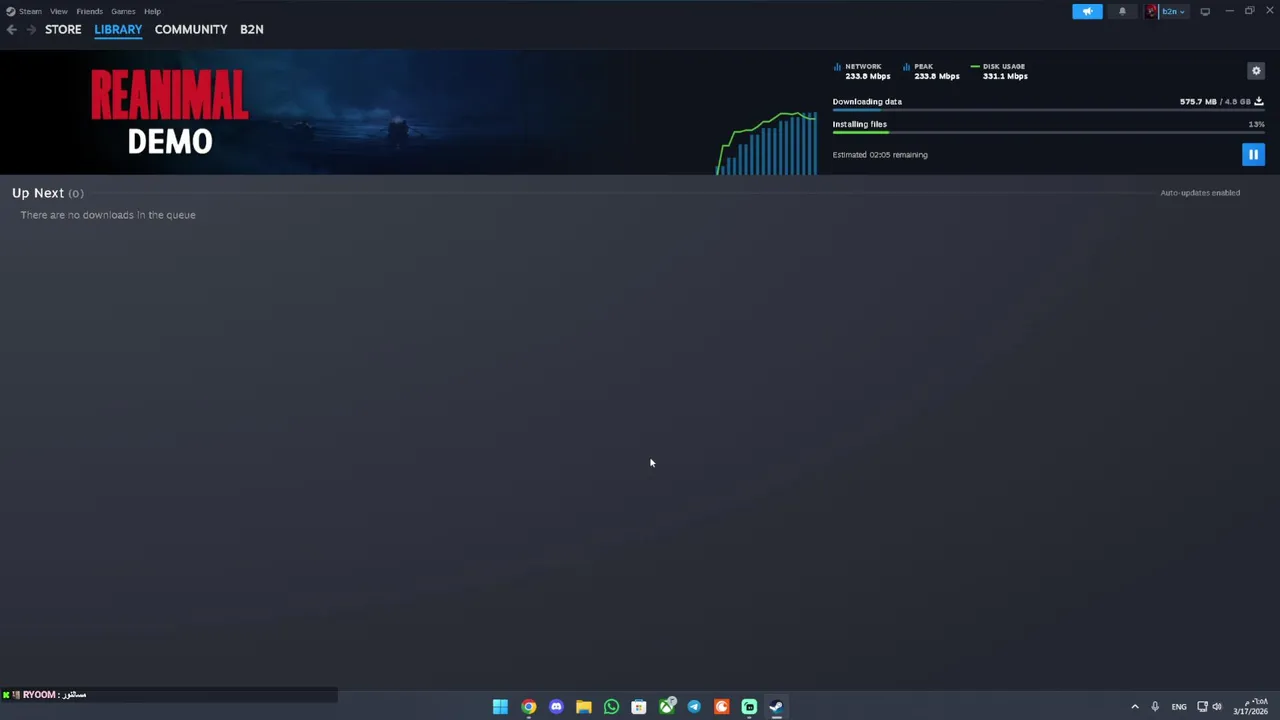Open the Help menu
This screenshot has height=720, width=1280.
coord(152,11)
